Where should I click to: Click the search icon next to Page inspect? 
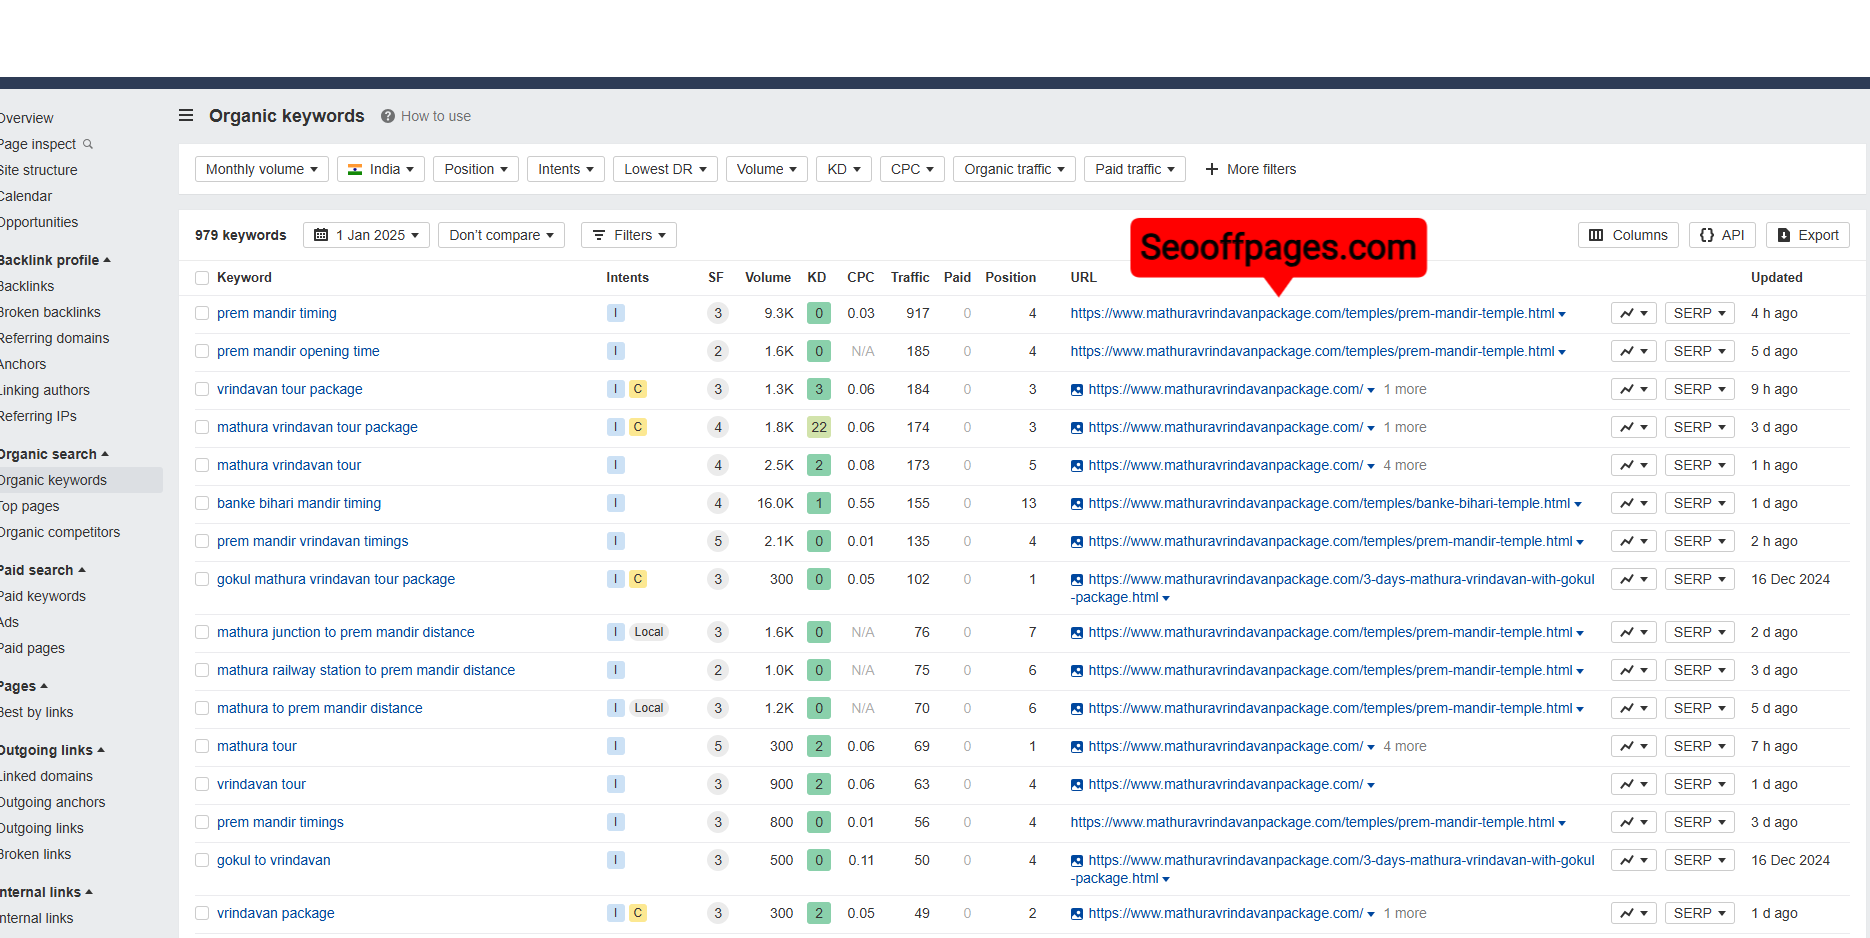(x=88, y=144)
